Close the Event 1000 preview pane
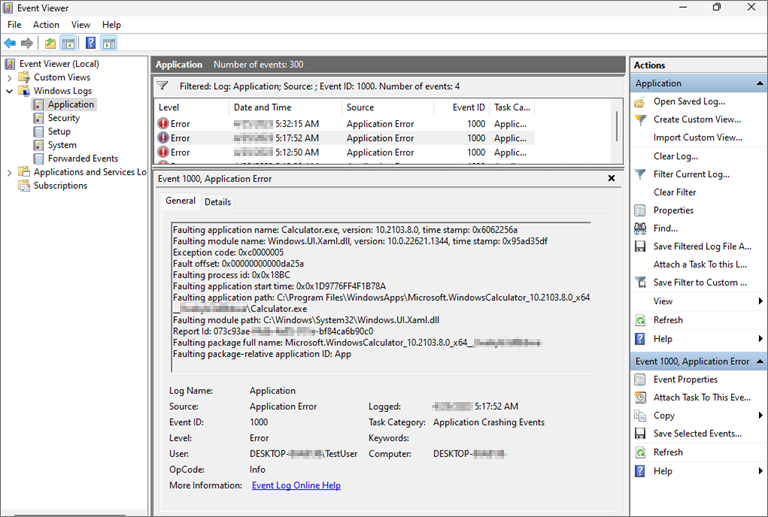The image size is (768, 517). click(x=611, y=178)
